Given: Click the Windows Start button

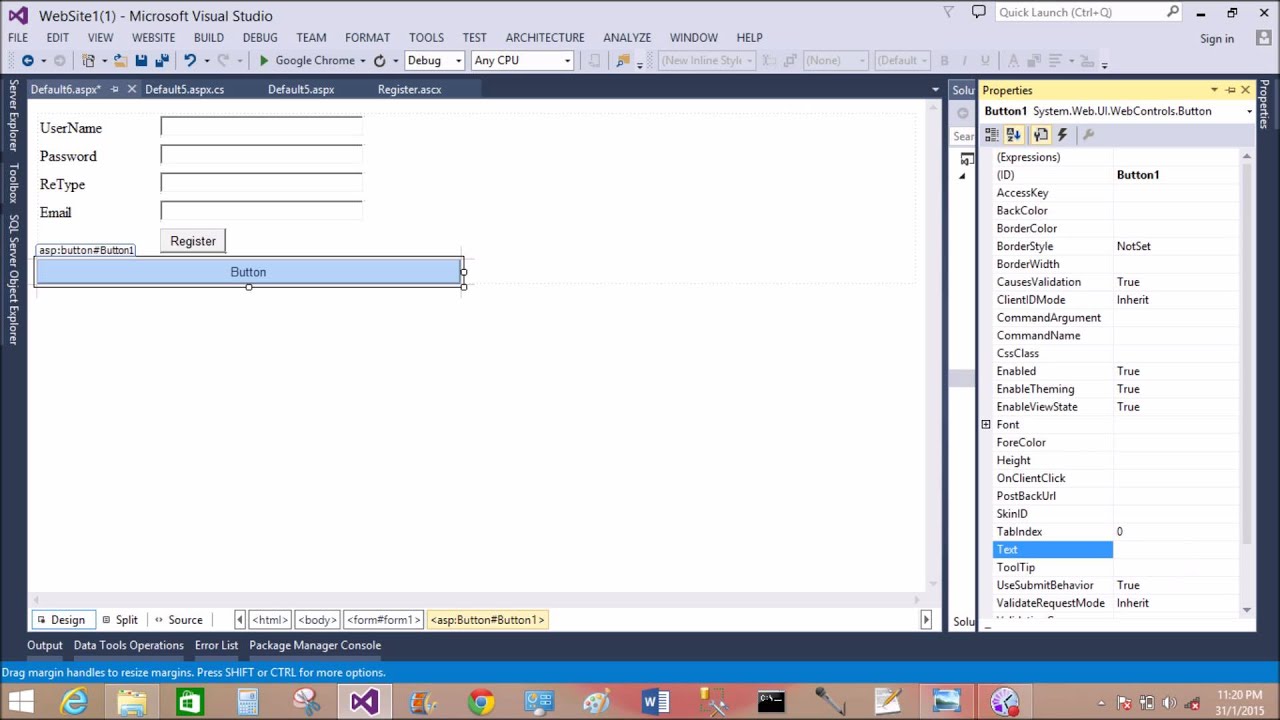Looking at the screenshot, I should click(x=20, y=702).
